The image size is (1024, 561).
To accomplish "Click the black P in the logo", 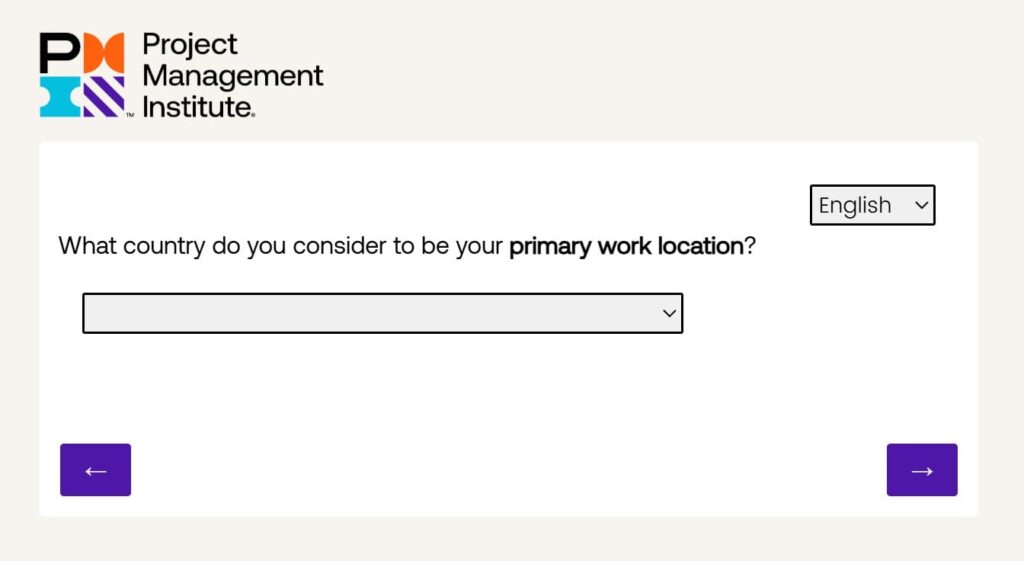I will [59, 53].
